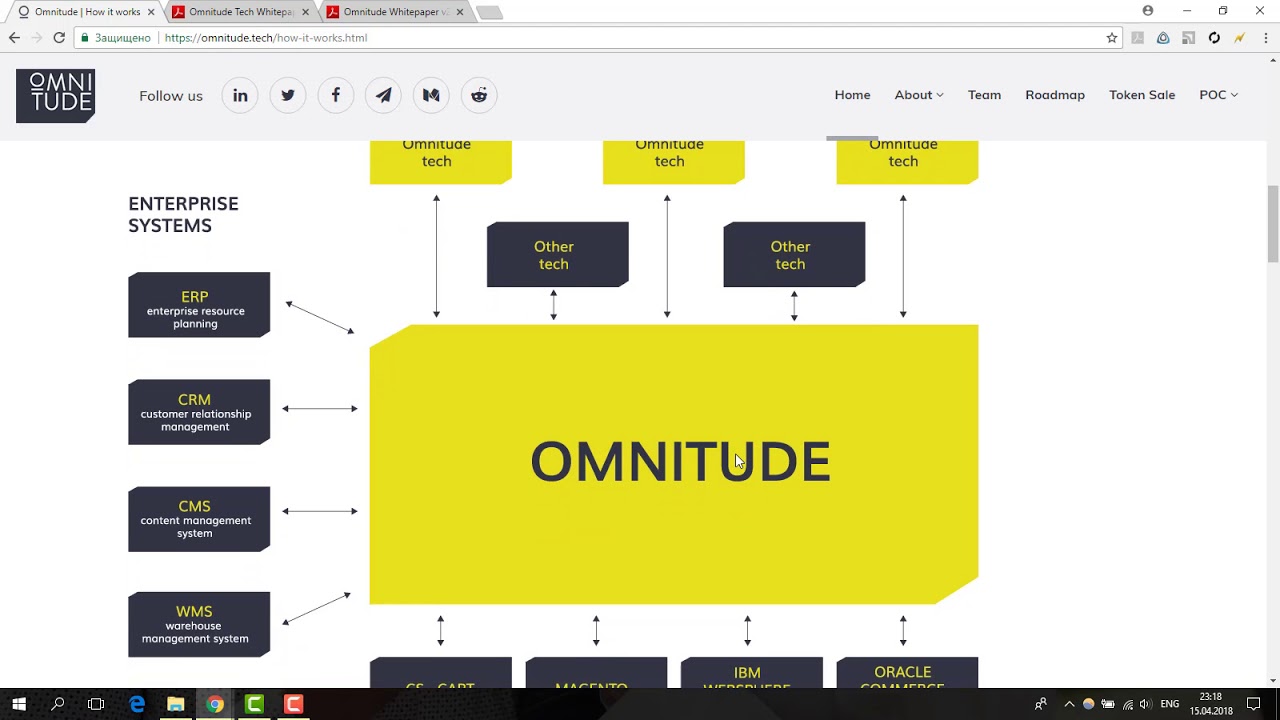Open Omnitude's LinkedIn page icon

[x=240, y=95]
